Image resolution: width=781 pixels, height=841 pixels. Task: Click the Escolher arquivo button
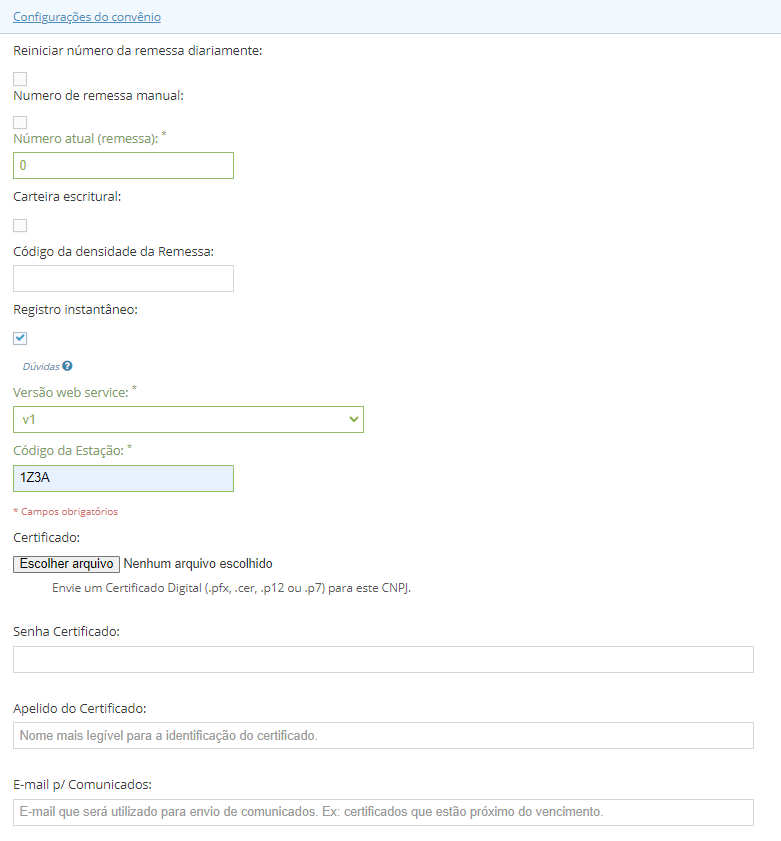point(67,564)
